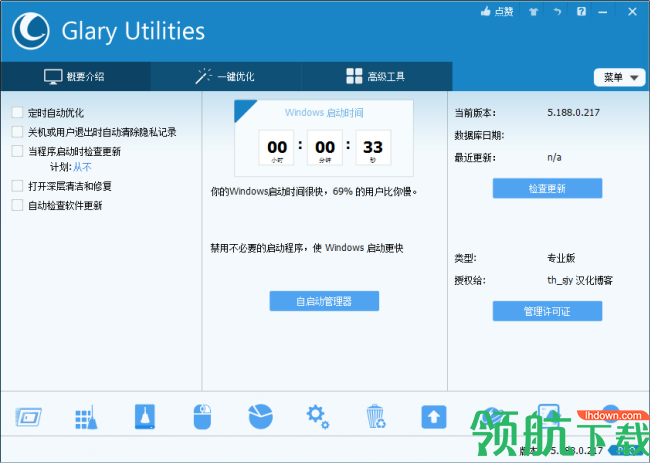Screen dimensions: 650x463
Task: Click the seconds box showing 33
Action: [373, 148]
